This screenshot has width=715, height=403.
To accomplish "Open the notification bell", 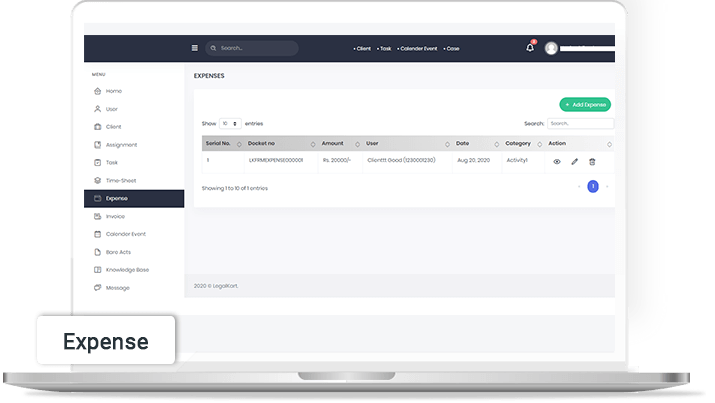I will pos(530,48).
